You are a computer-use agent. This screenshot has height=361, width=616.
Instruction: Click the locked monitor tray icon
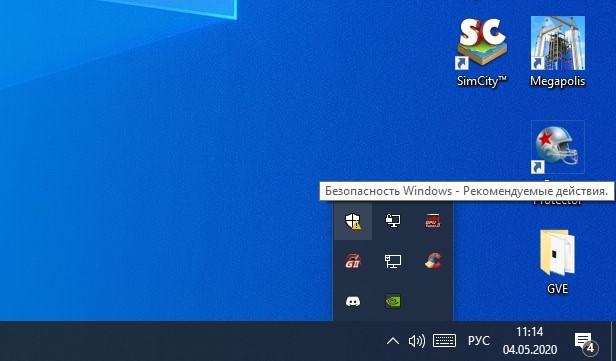click(393, 221)
